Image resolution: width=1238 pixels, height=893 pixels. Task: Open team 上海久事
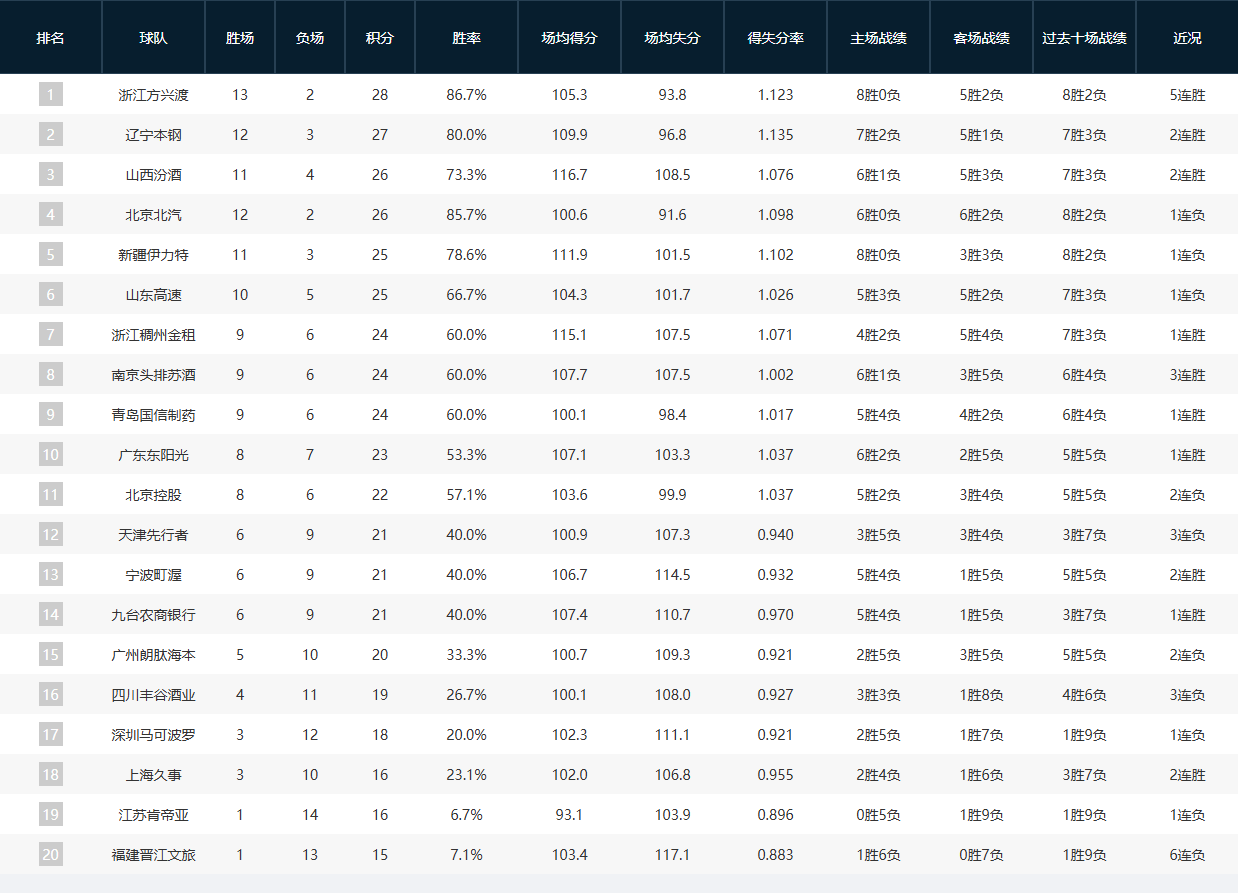(x=153, y=775)
